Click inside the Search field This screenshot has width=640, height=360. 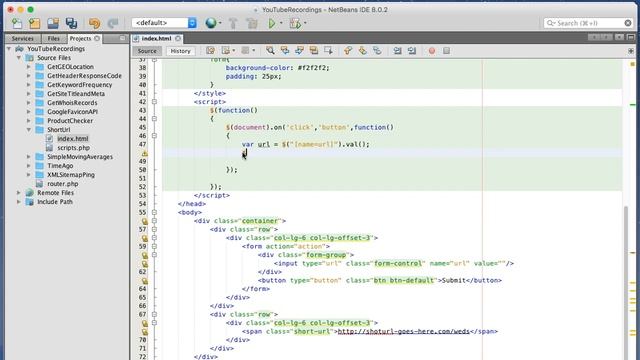click(x=588, y=23)
